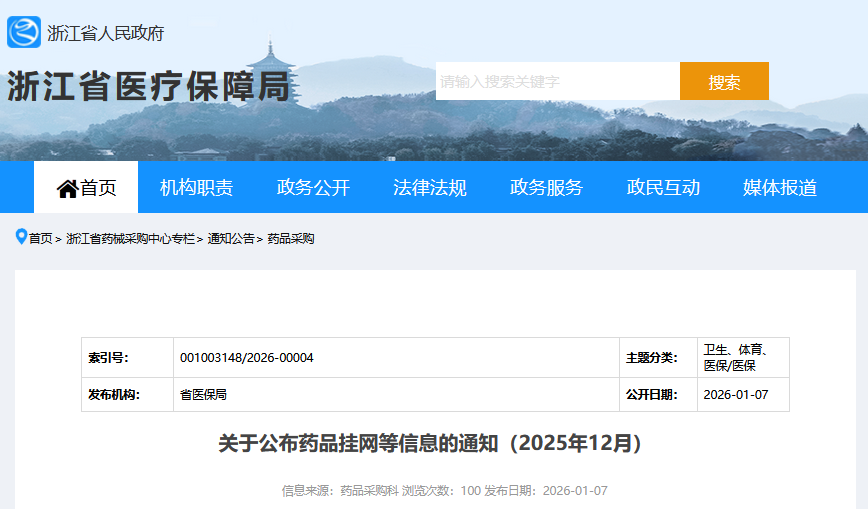Open the 机构职责 menu item

pos(196,188)
